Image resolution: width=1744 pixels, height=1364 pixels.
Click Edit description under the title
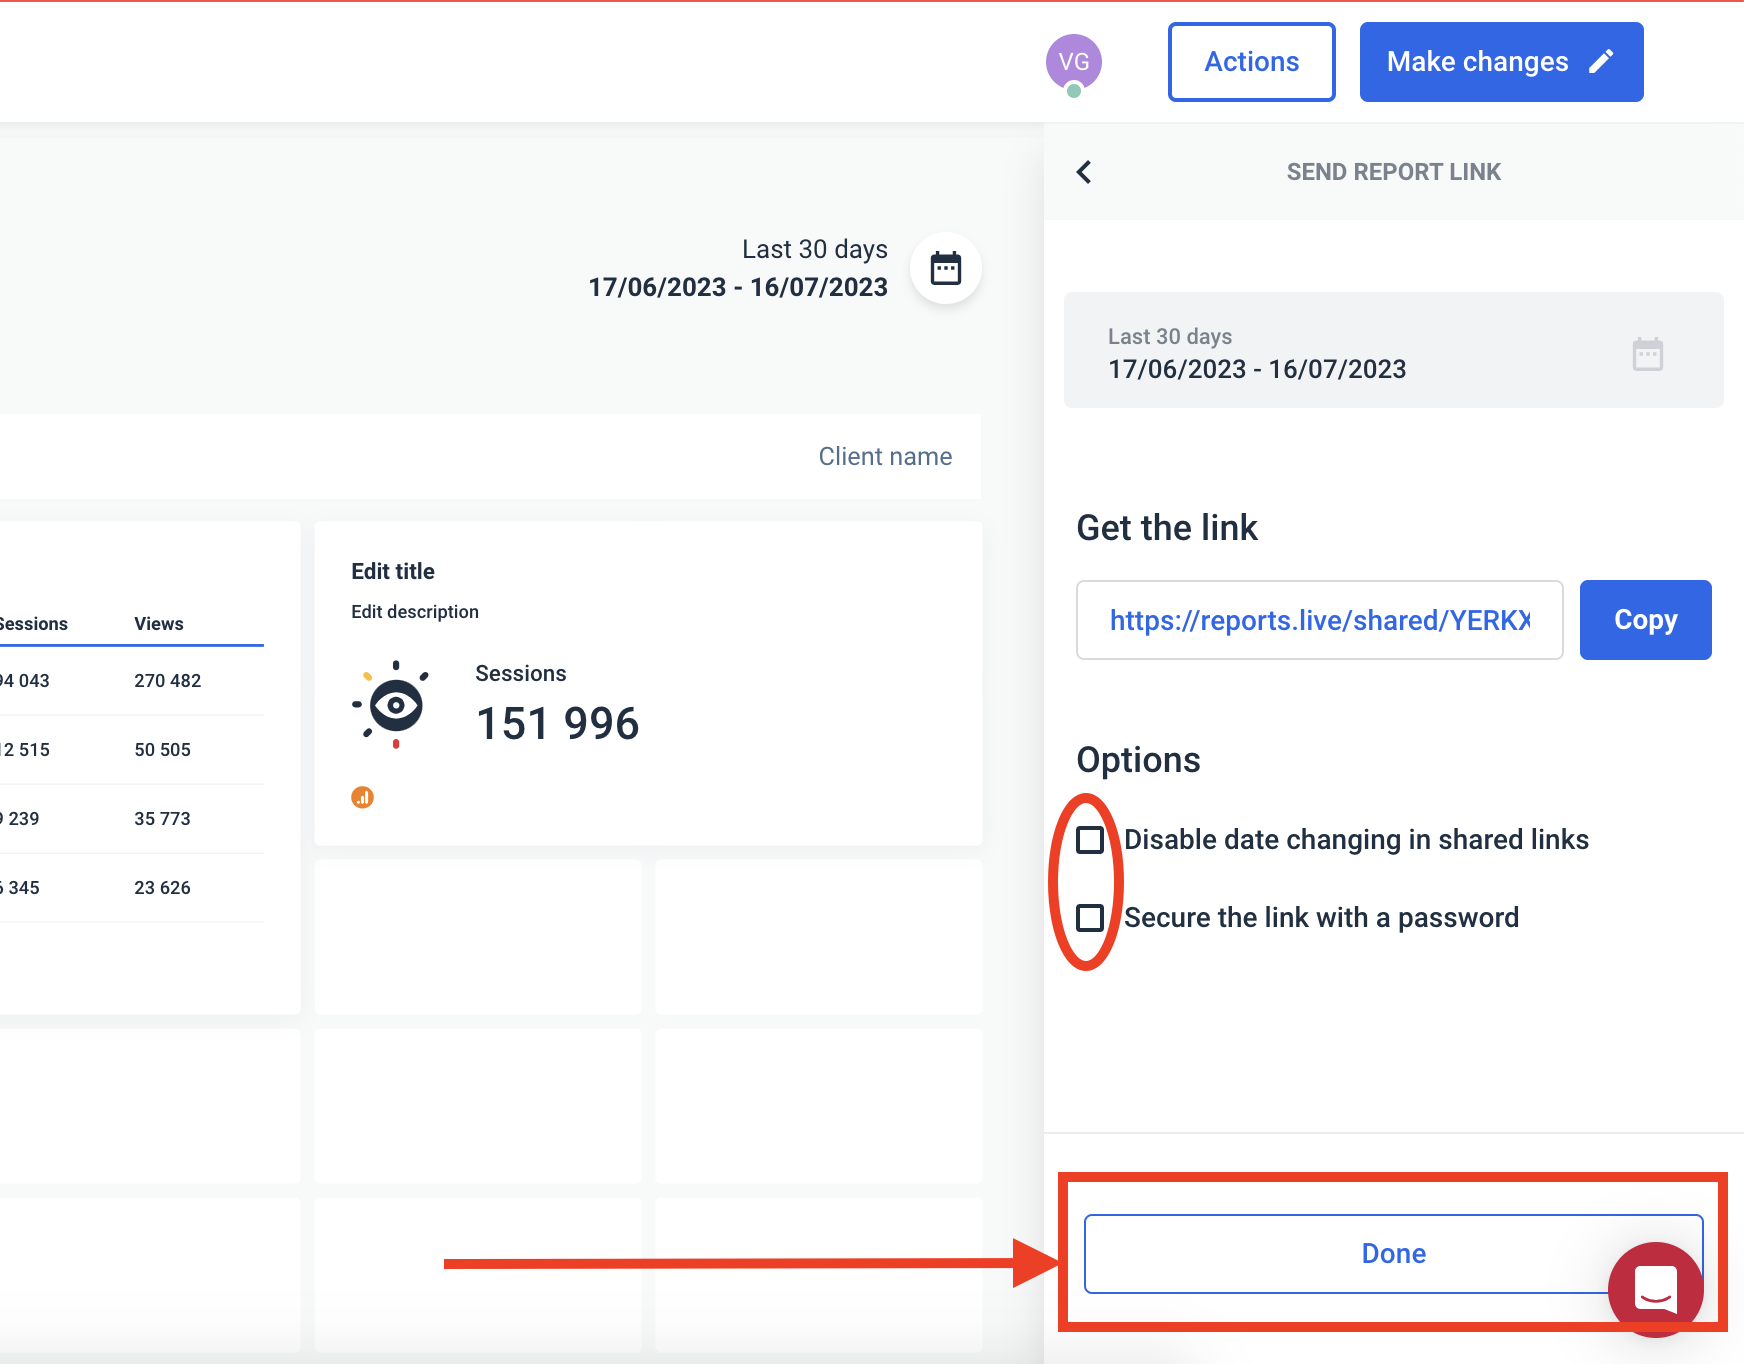415,611
